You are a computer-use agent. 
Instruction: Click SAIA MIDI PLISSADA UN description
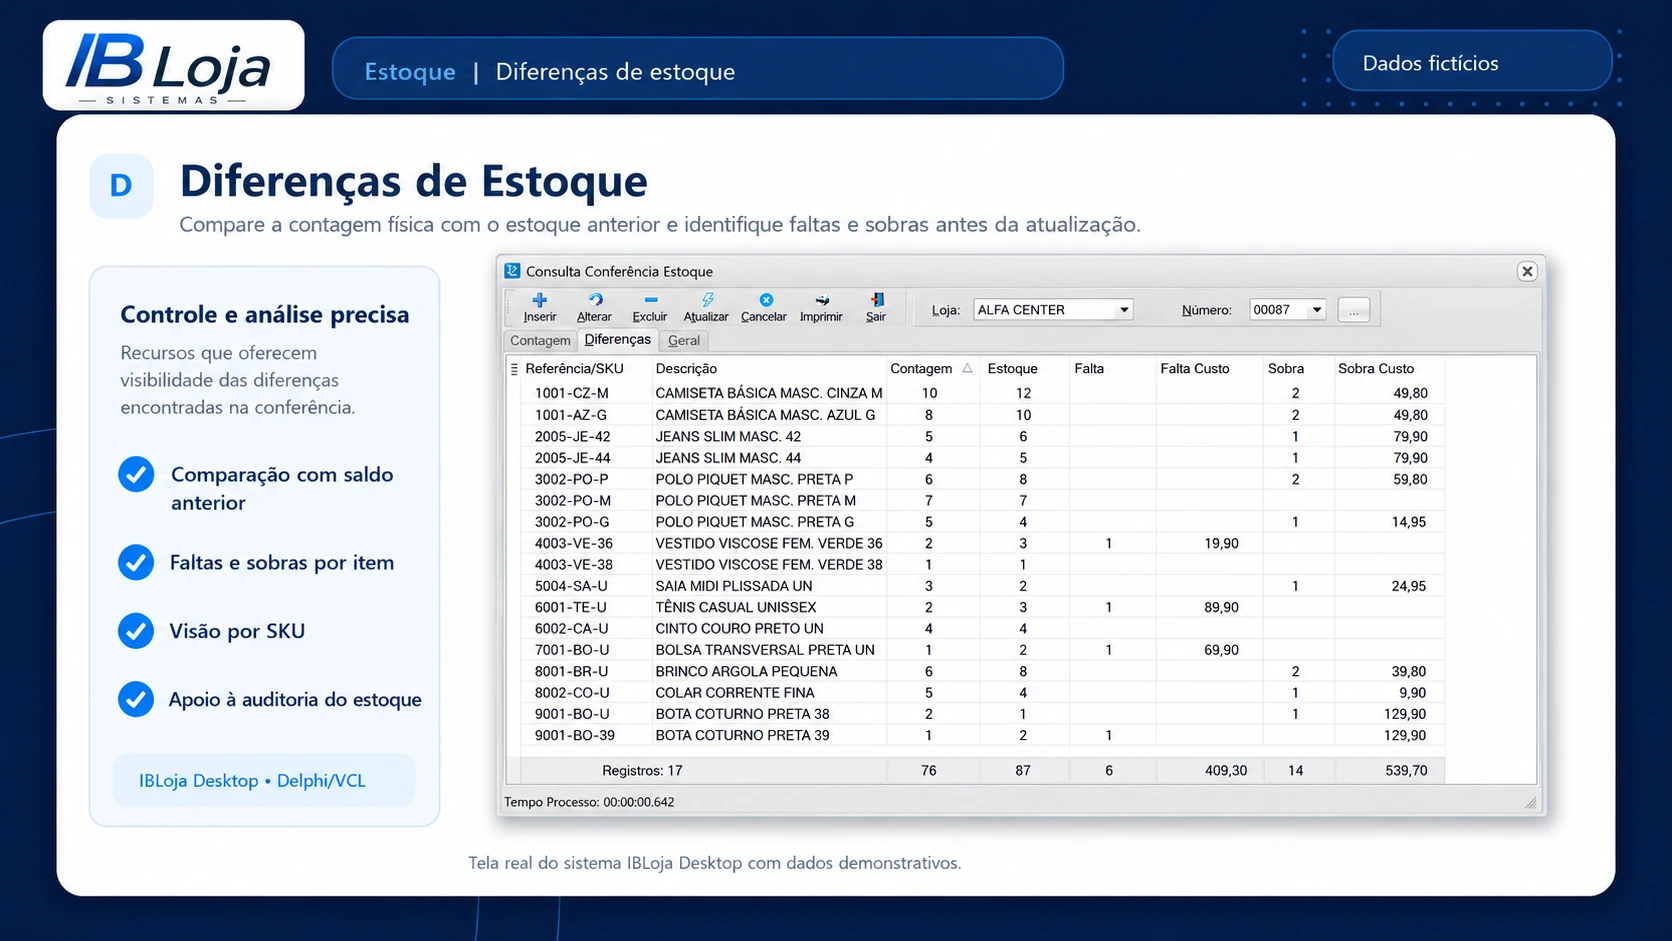coord(733,586)
